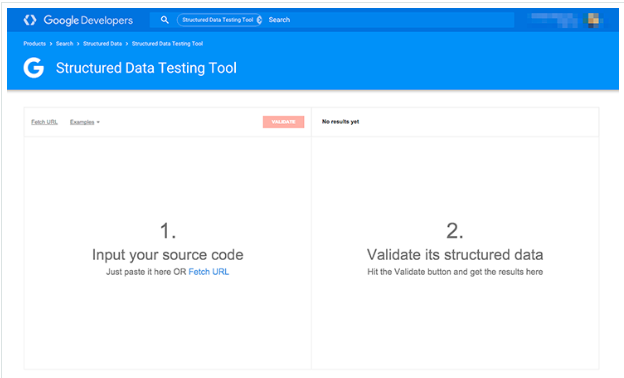Click the Structured Data Testing Tool heading
Viewport: 624px width, 378px height.
pyautogui.click(x=146, y=68)
